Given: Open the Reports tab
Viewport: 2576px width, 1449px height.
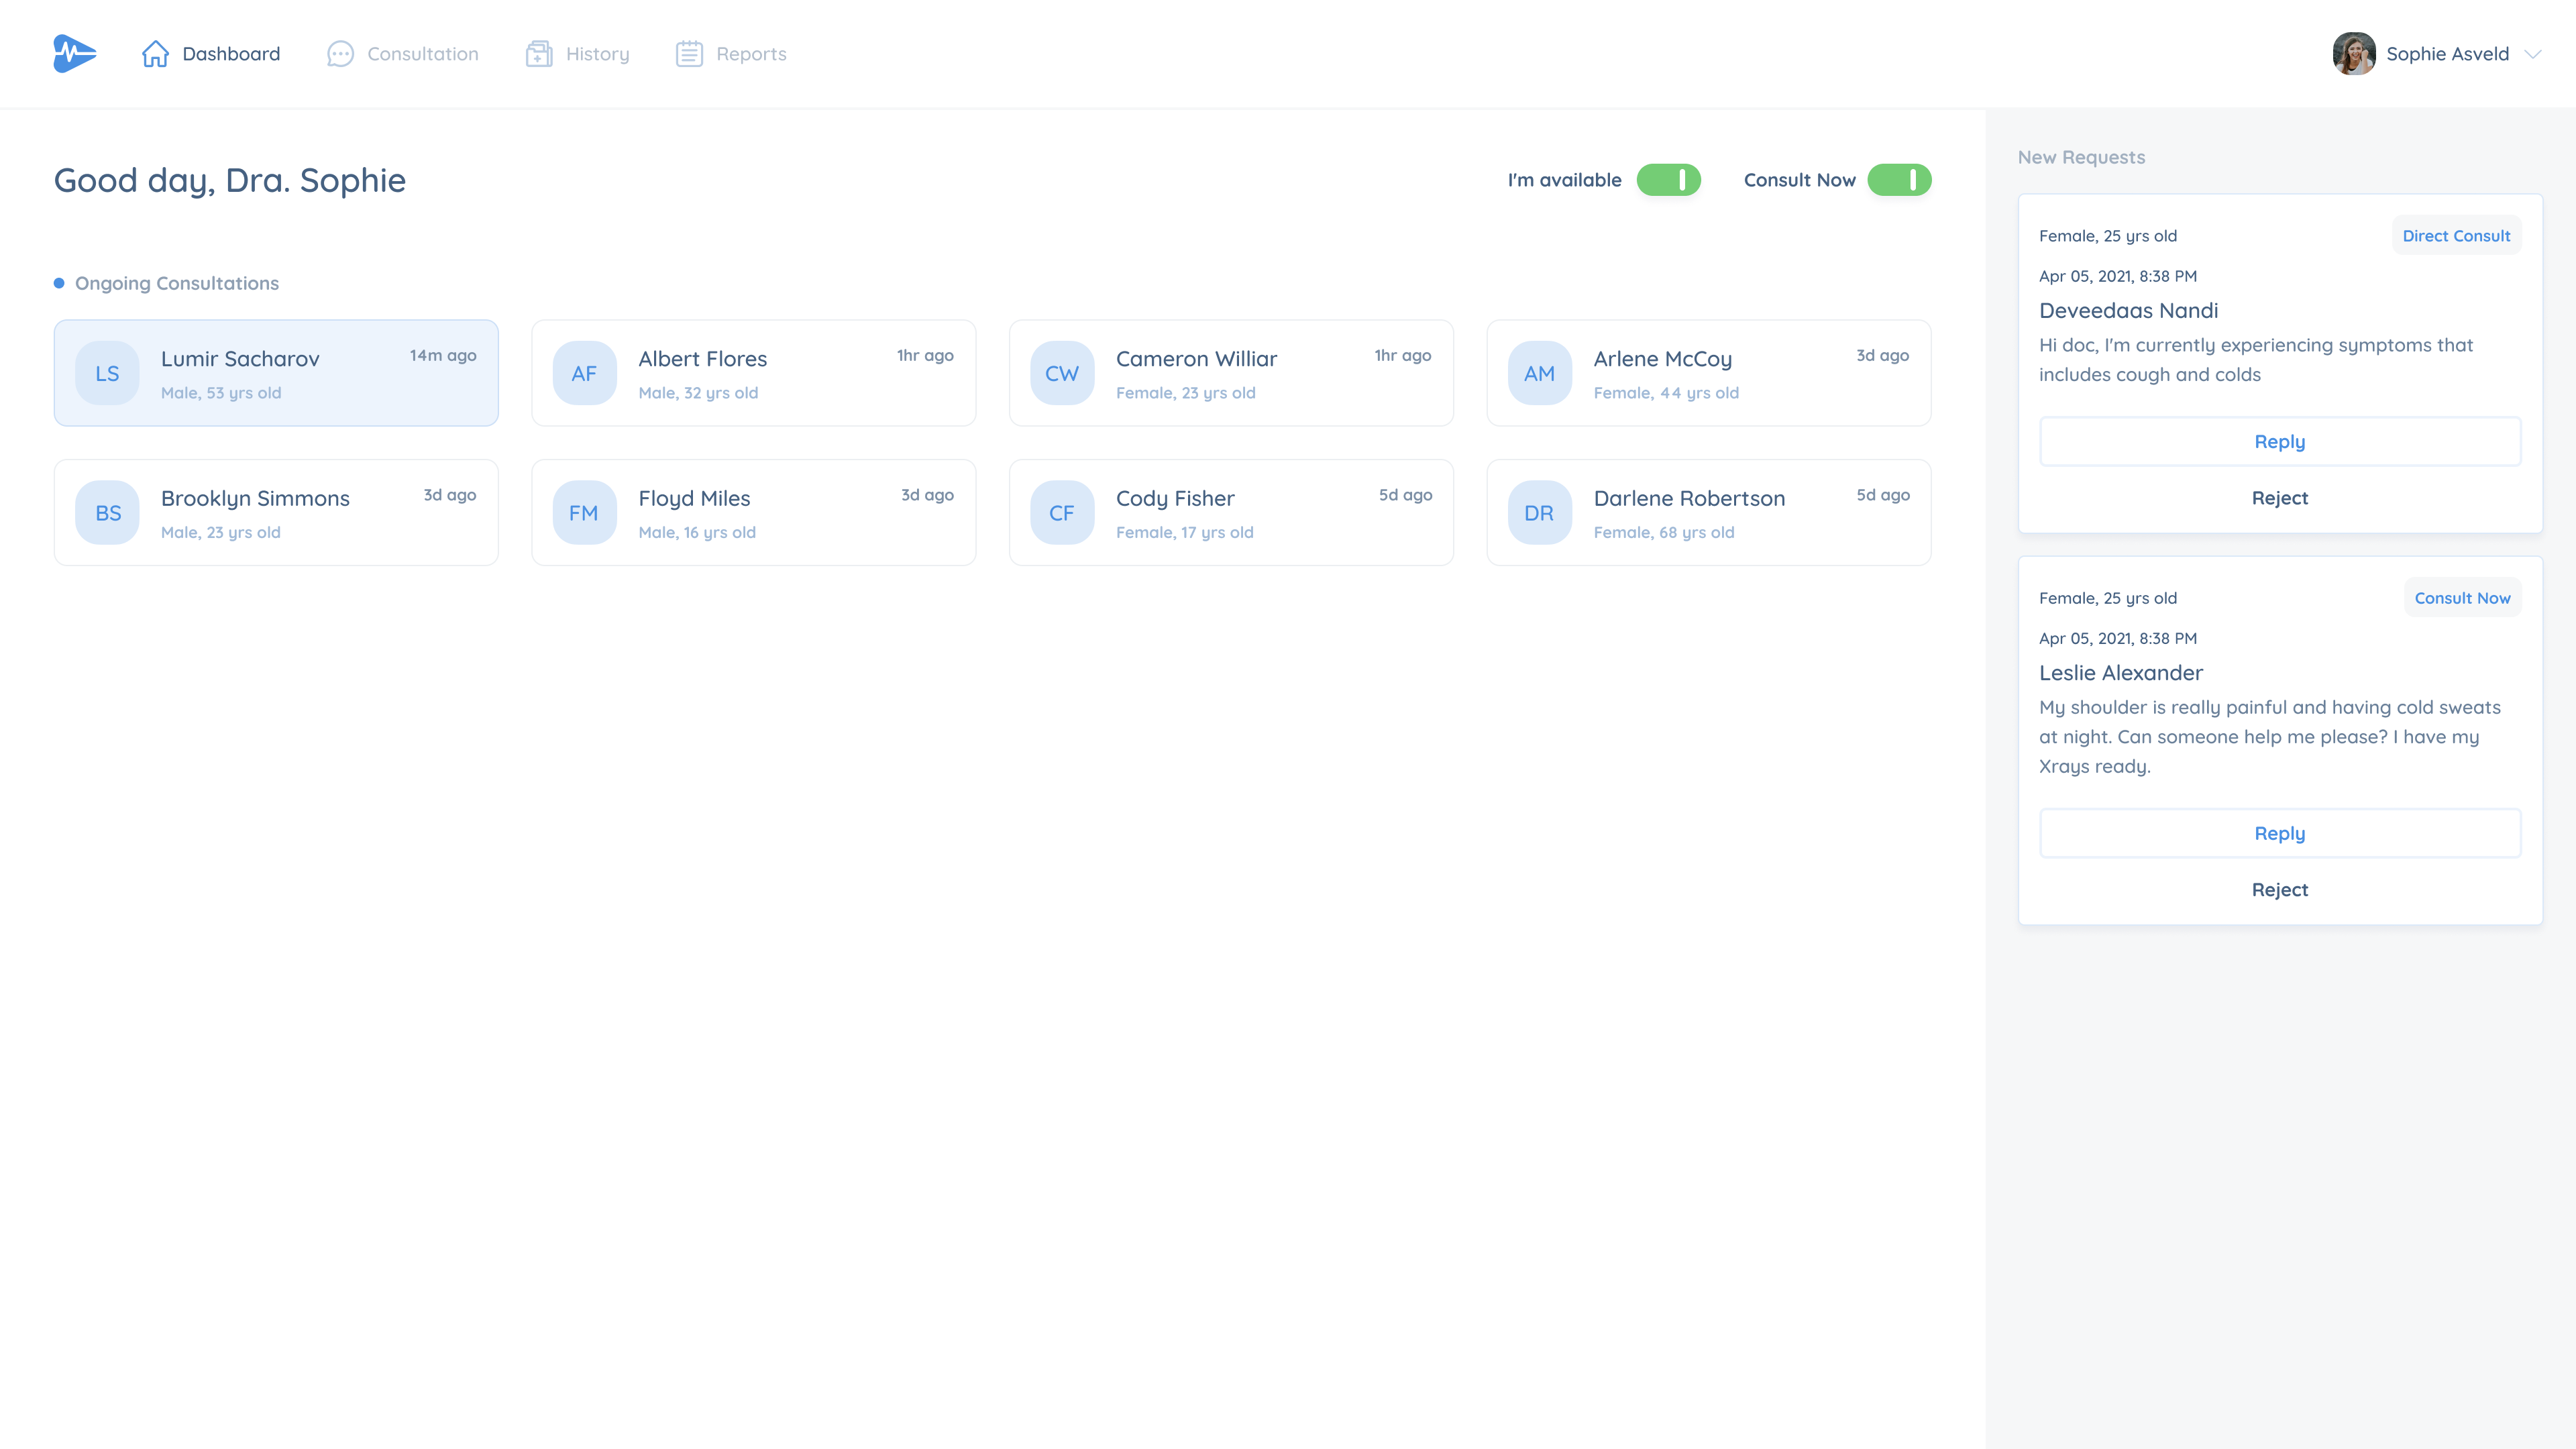Looking at the screenshot, I should pos(731,54).
